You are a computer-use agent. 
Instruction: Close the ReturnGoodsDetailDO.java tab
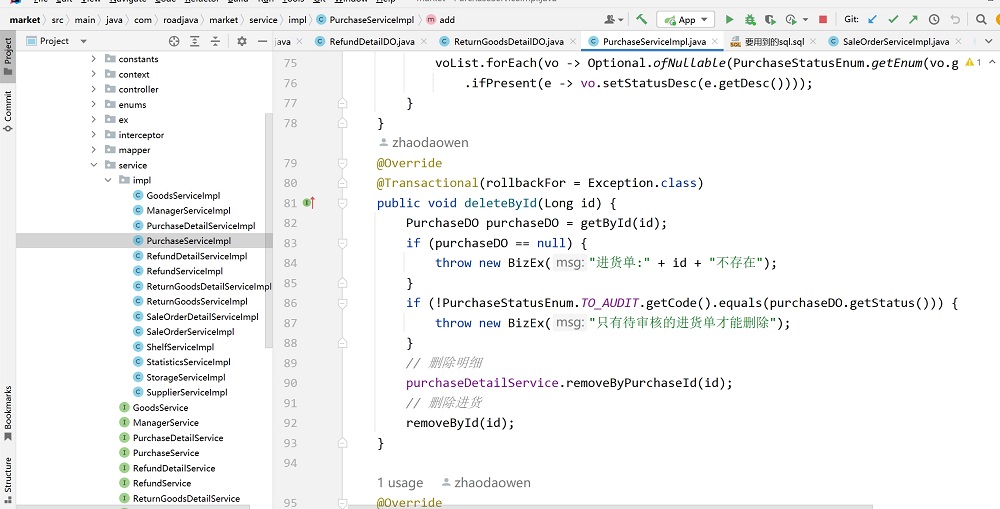click(573, 41)
